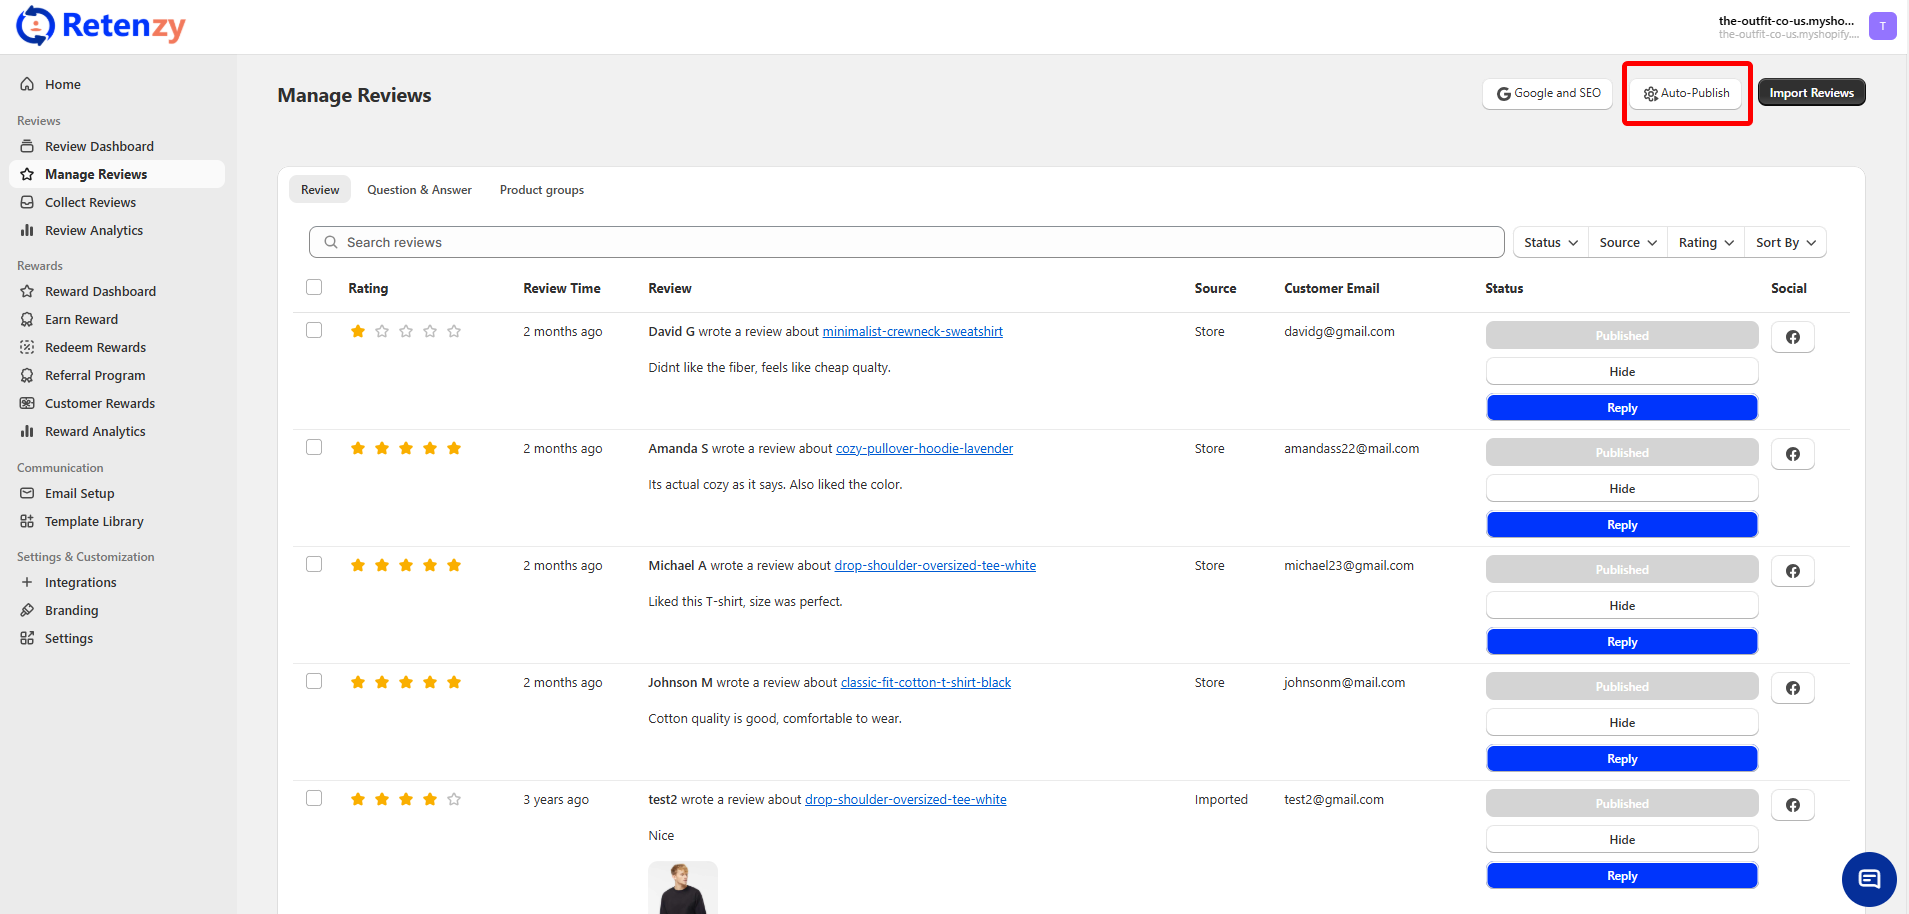
Task: Open the minimalist-crewneck-sweatshirt product link
Action: 912,331
